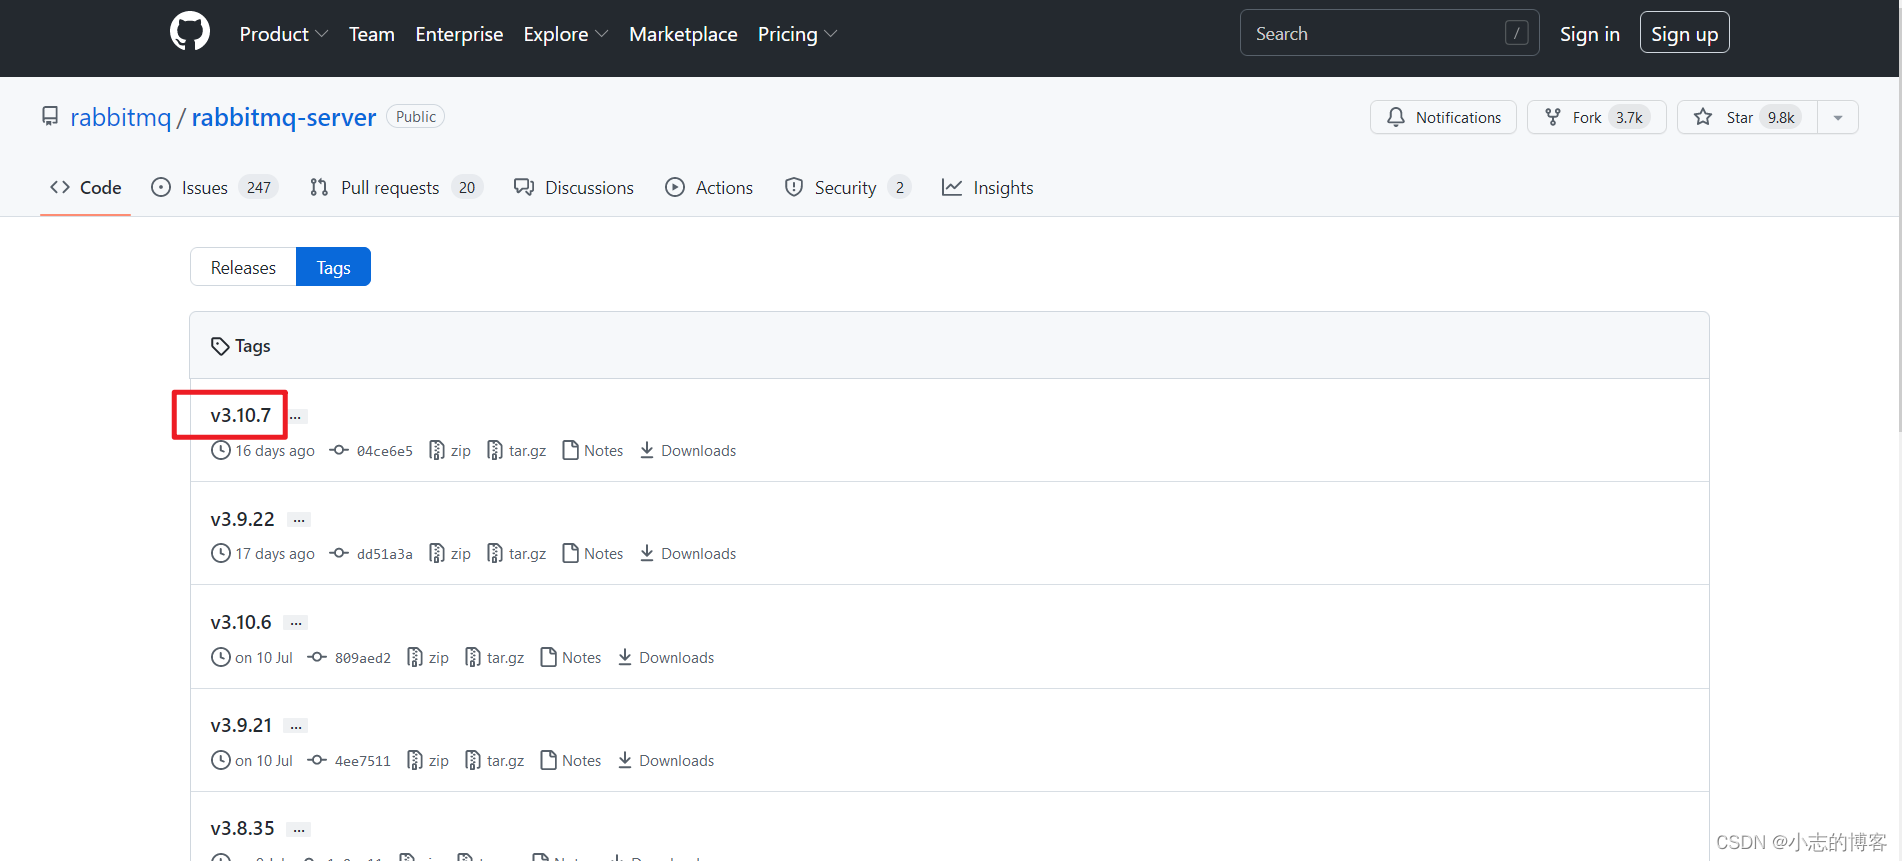The image size is (1902, 861).
Task: Open Marketplace in the header
Action: coord(683,34)
